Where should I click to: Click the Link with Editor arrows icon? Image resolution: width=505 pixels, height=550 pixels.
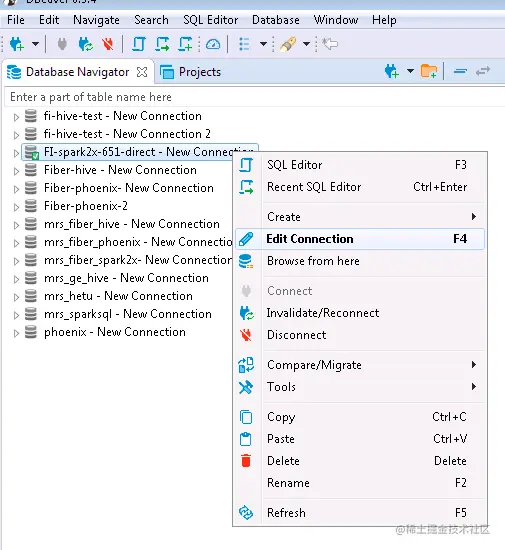tap(483, 72)
